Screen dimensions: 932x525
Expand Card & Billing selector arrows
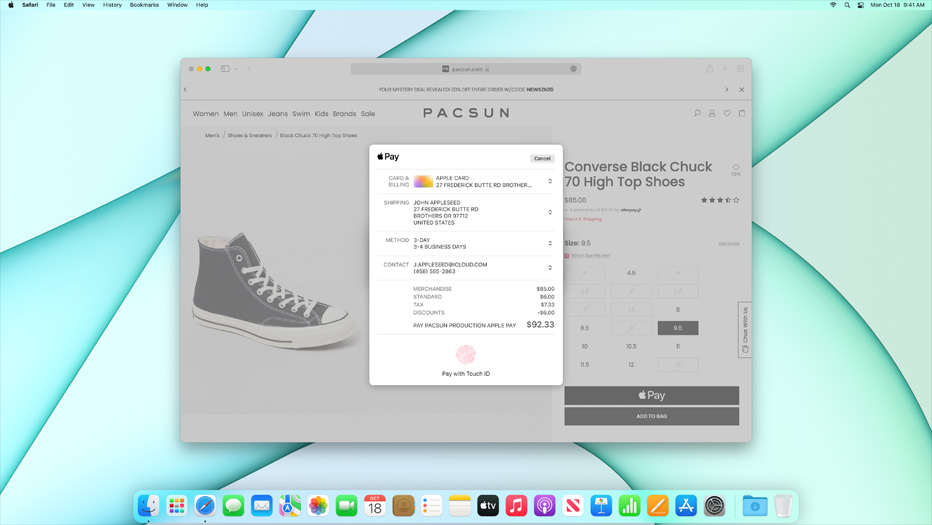[x=550, y=181]
